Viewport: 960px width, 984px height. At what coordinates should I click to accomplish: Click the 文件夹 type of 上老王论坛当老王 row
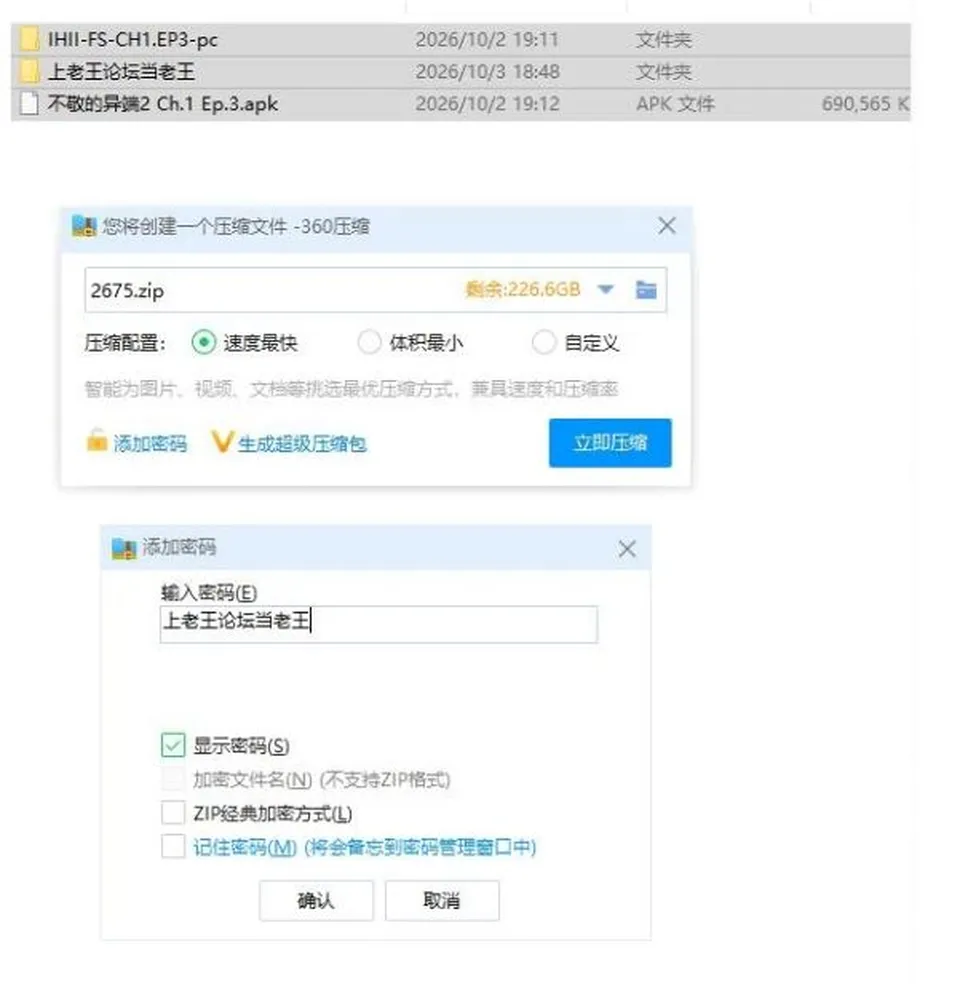click(x=663, y=72)
